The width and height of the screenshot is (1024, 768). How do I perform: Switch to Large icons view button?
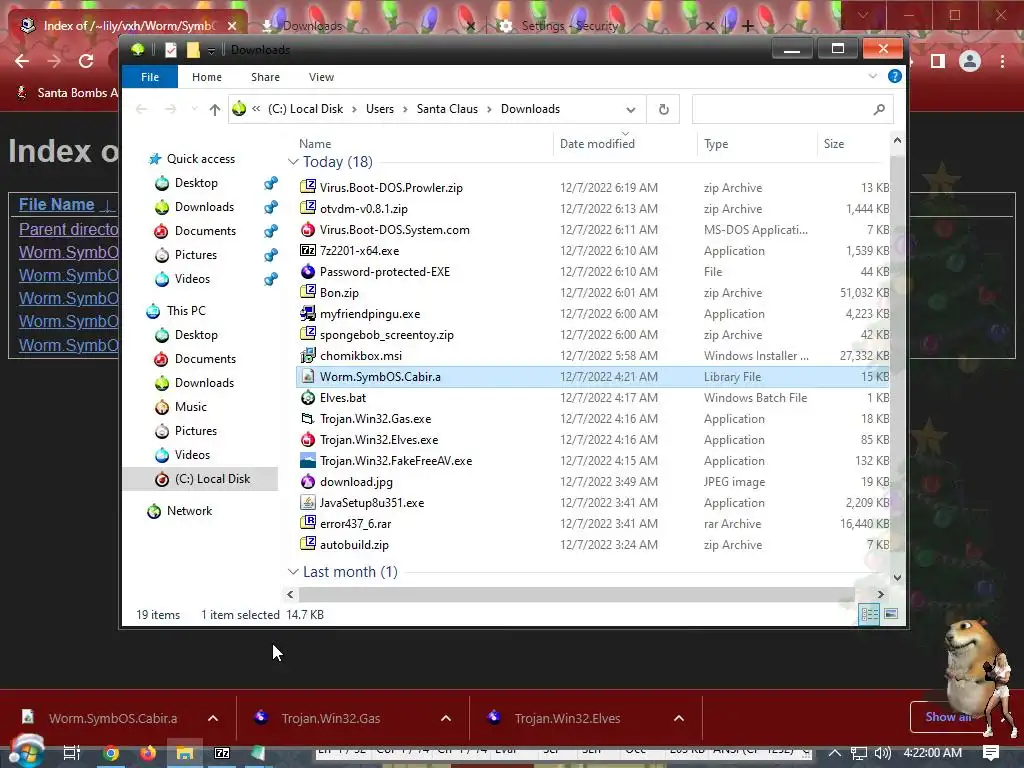point(891,614)
